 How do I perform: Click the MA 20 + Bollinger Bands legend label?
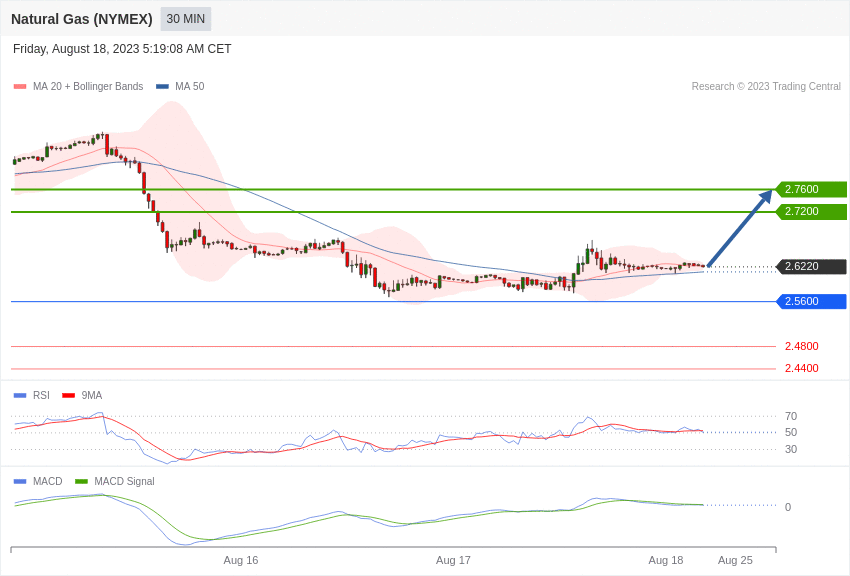pos(88,86)
